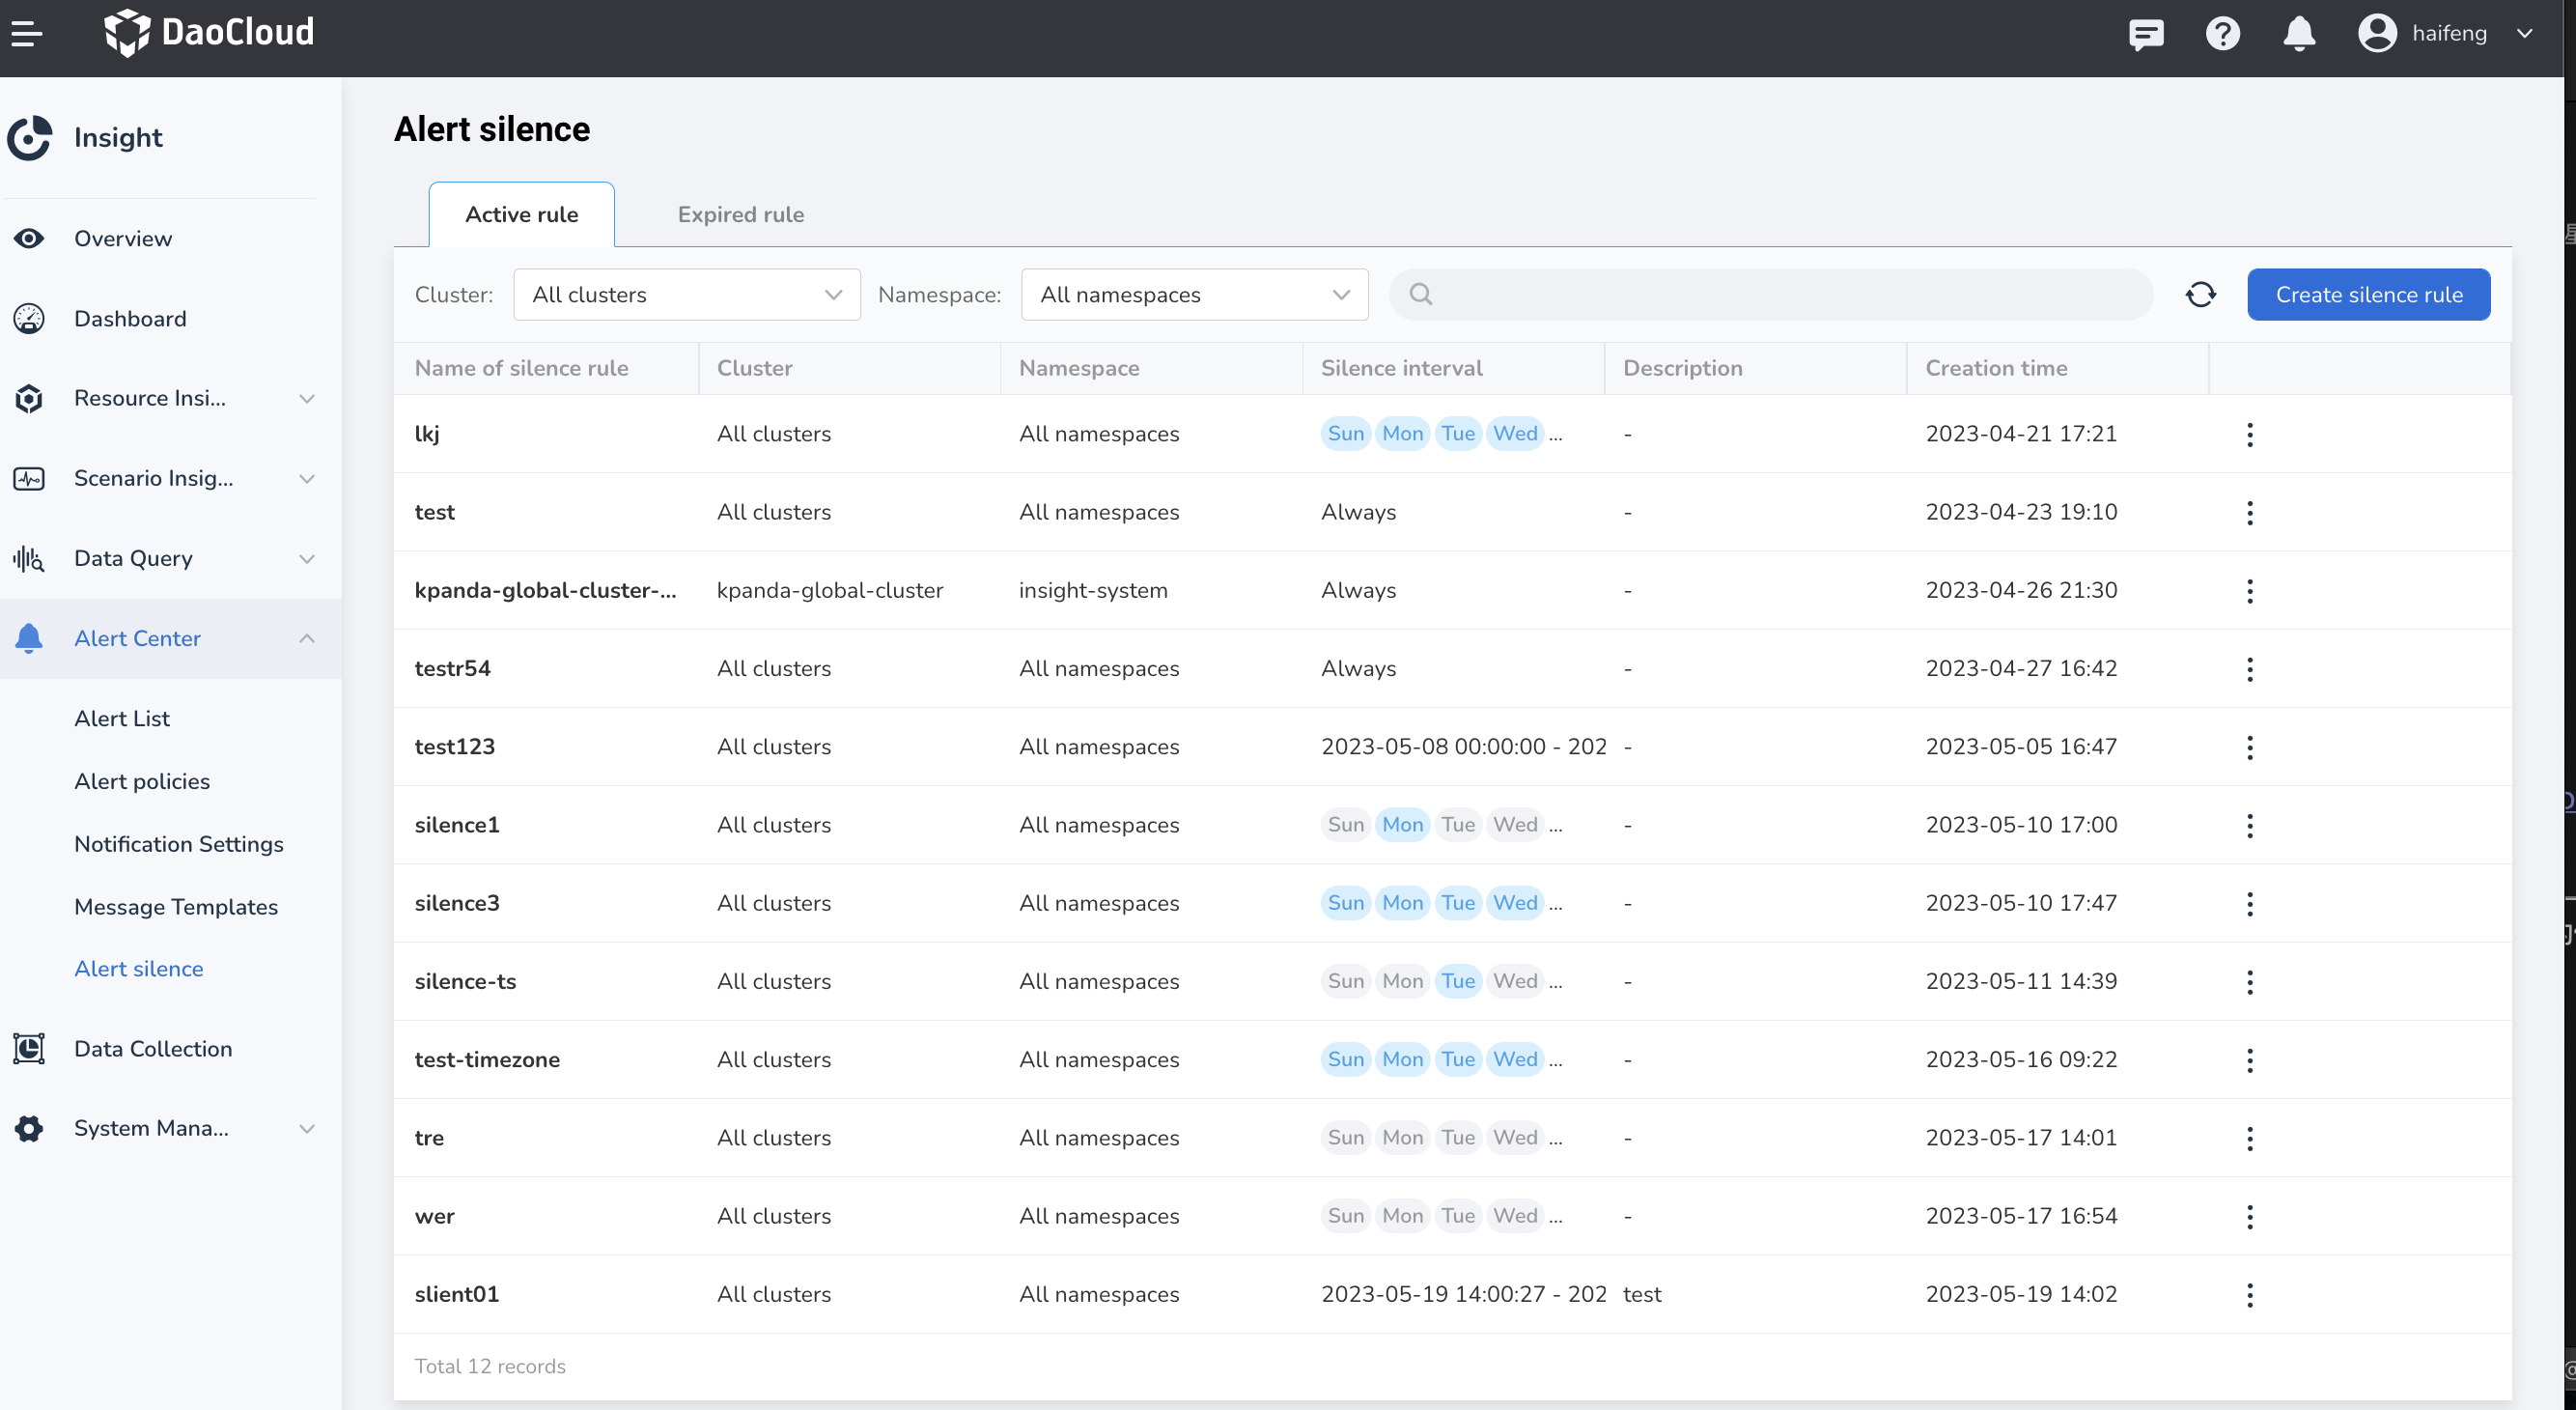Open actions menu for test123 rule
2576x1410 pixels.
tap(2249, 747)
